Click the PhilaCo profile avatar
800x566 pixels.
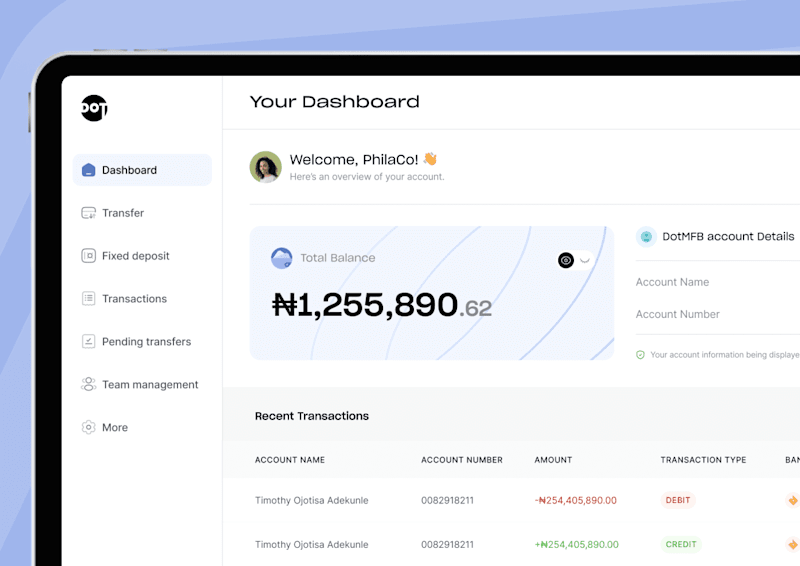(265, 167)
